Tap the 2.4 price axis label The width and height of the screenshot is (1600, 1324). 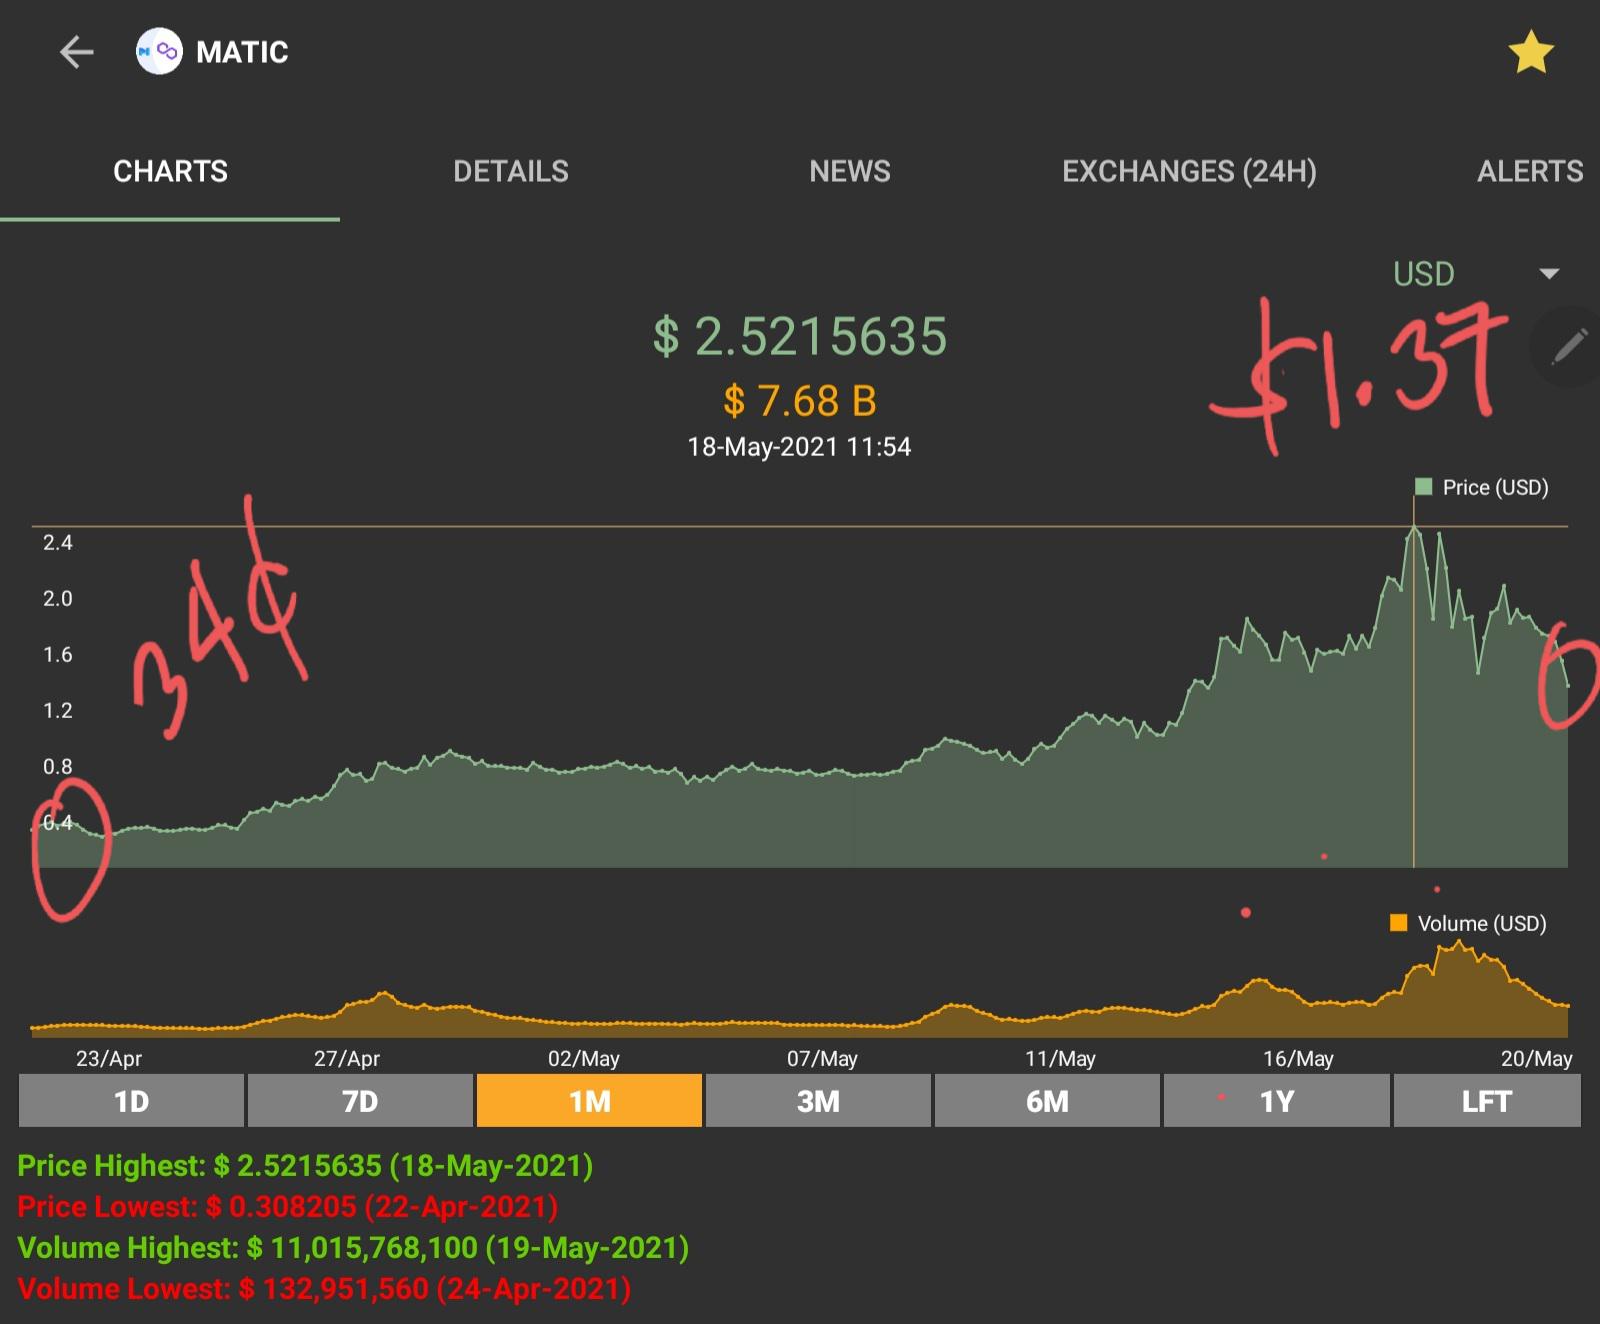coord(57,542)
